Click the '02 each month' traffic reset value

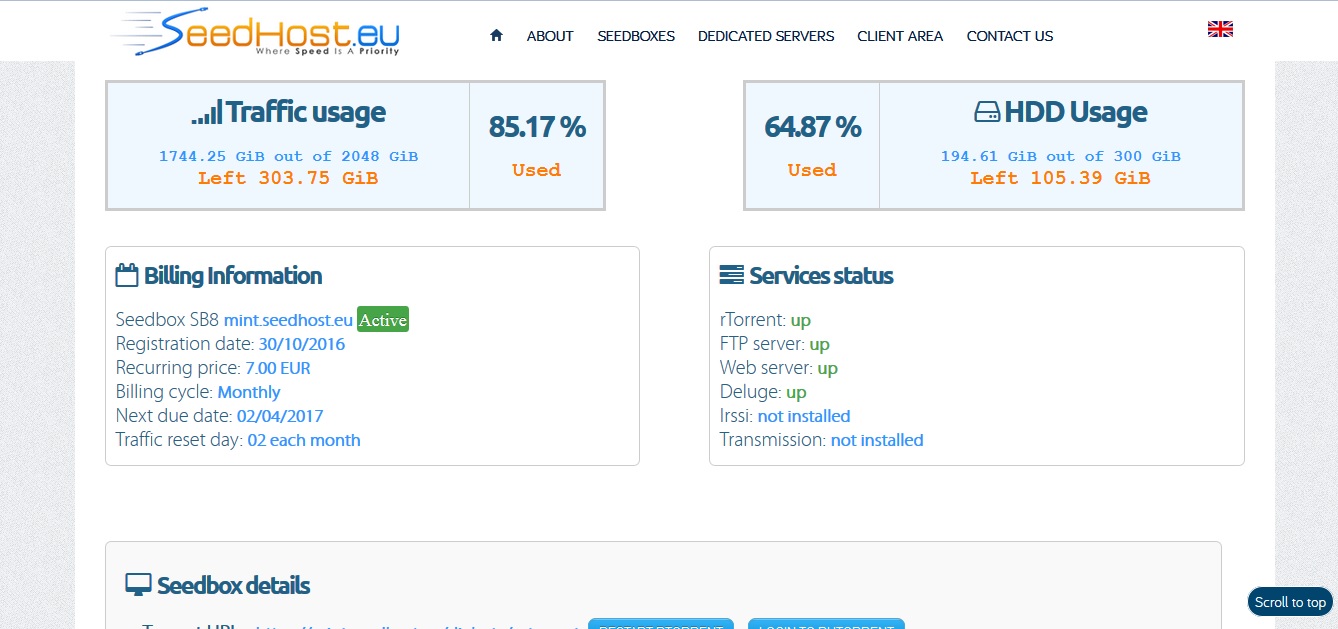[304, 440]
